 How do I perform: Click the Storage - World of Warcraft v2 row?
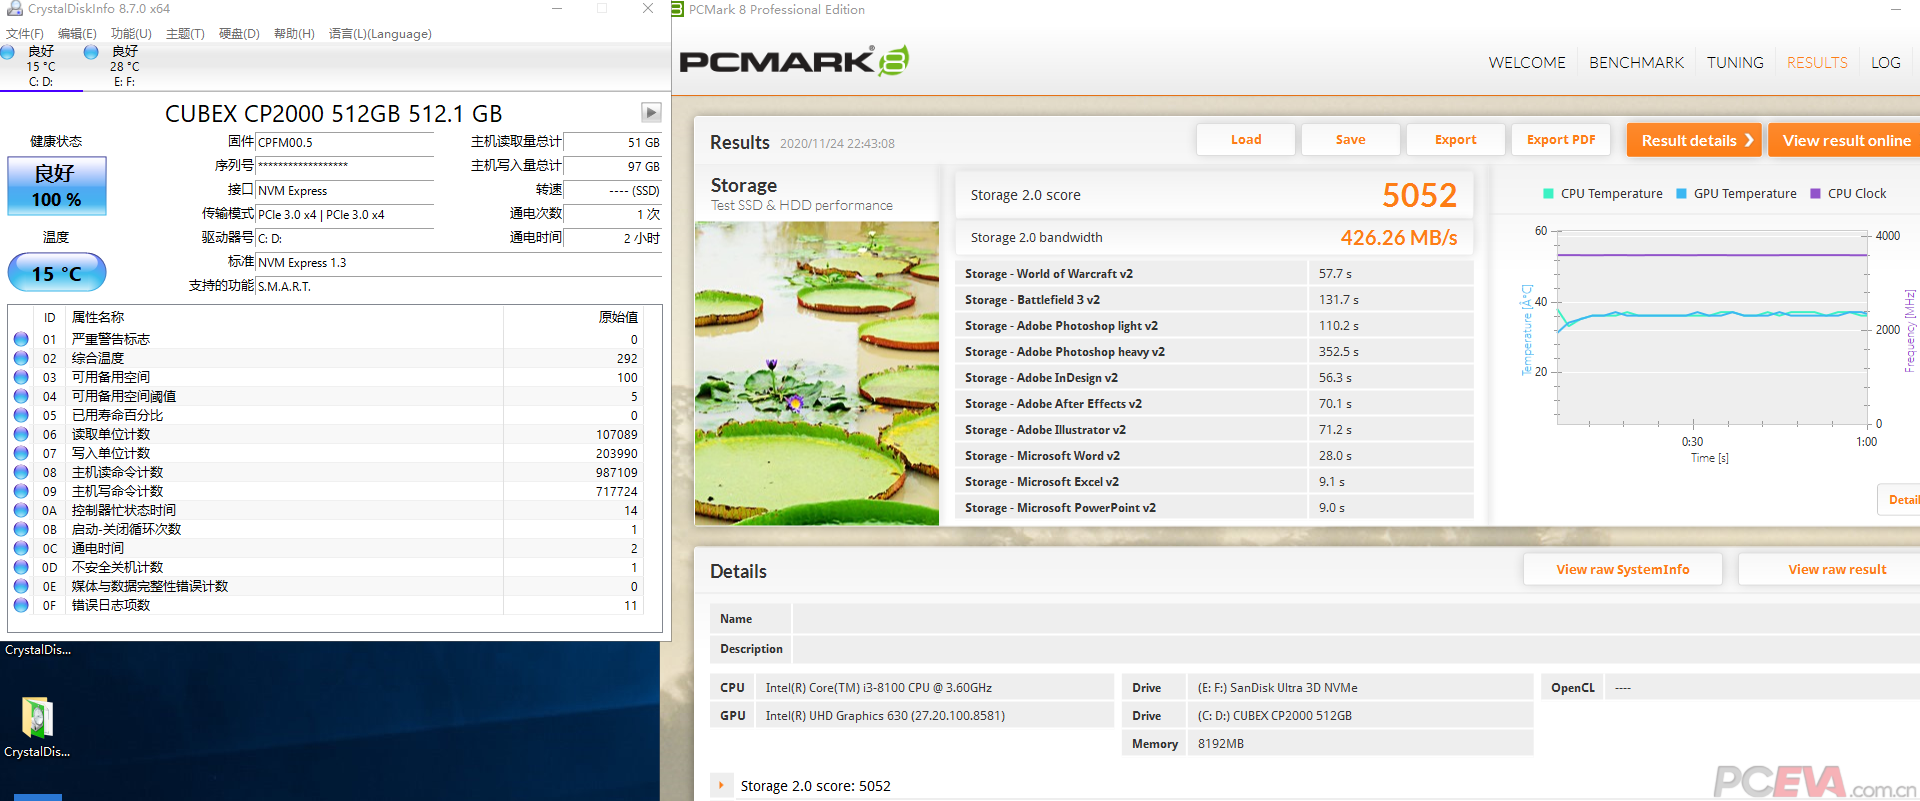pos(1215,274)
